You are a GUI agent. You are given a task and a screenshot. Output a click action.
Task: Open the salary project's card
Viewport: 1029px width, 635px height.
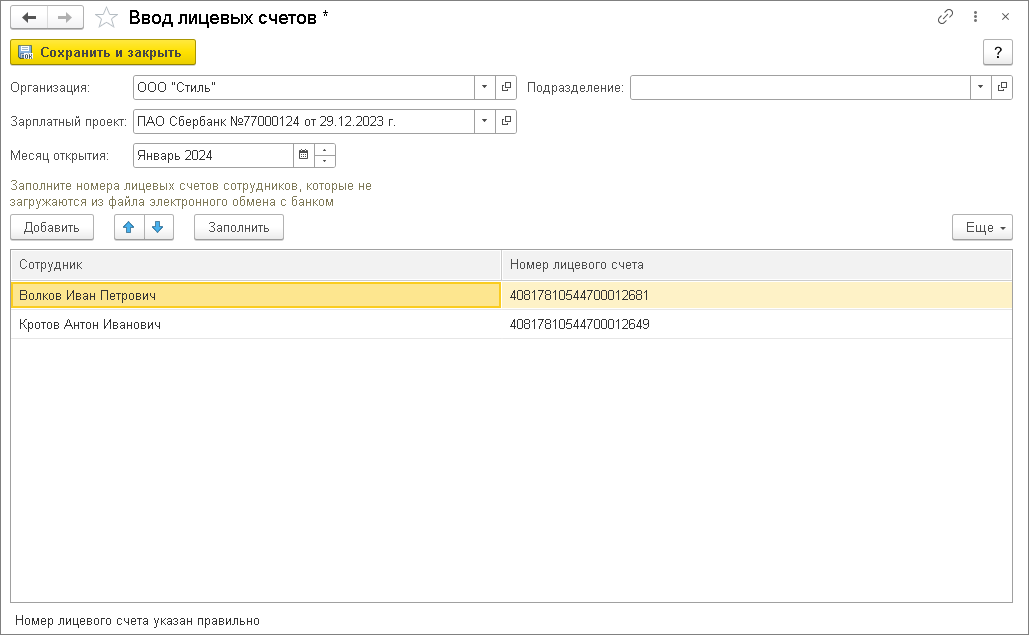click(x=506, y=121)
